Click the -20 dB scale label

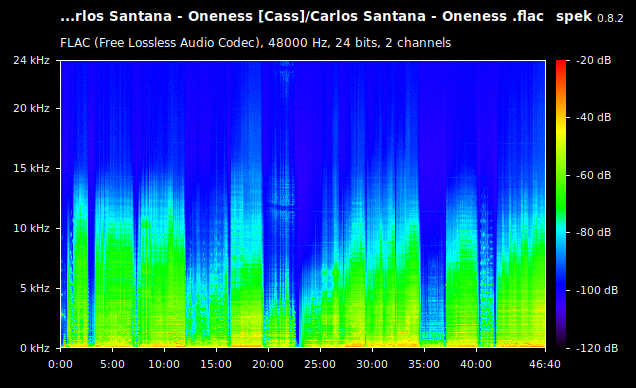tap(594, 60)
